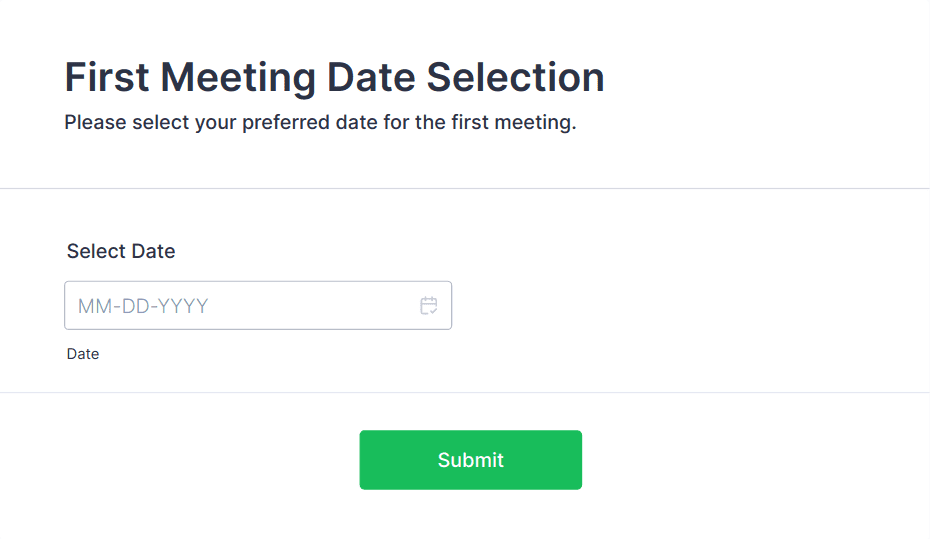930x539 pixels.
Task: Focus the Select Date text box
Action: 240,306
